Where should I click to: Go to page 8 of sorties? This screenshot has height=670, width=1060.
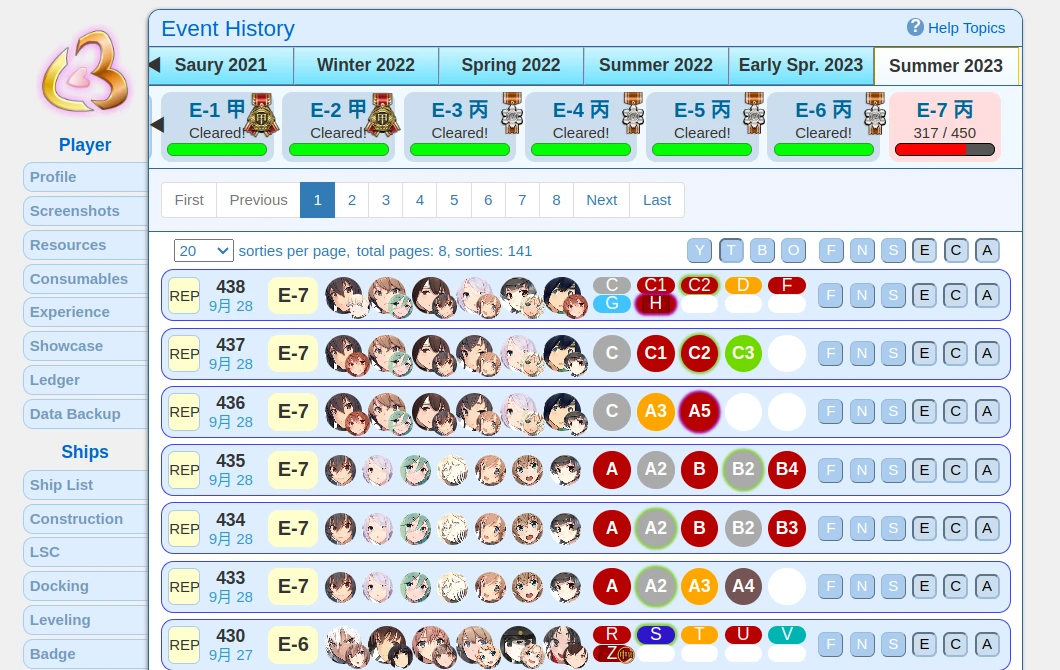pos(556,200)
